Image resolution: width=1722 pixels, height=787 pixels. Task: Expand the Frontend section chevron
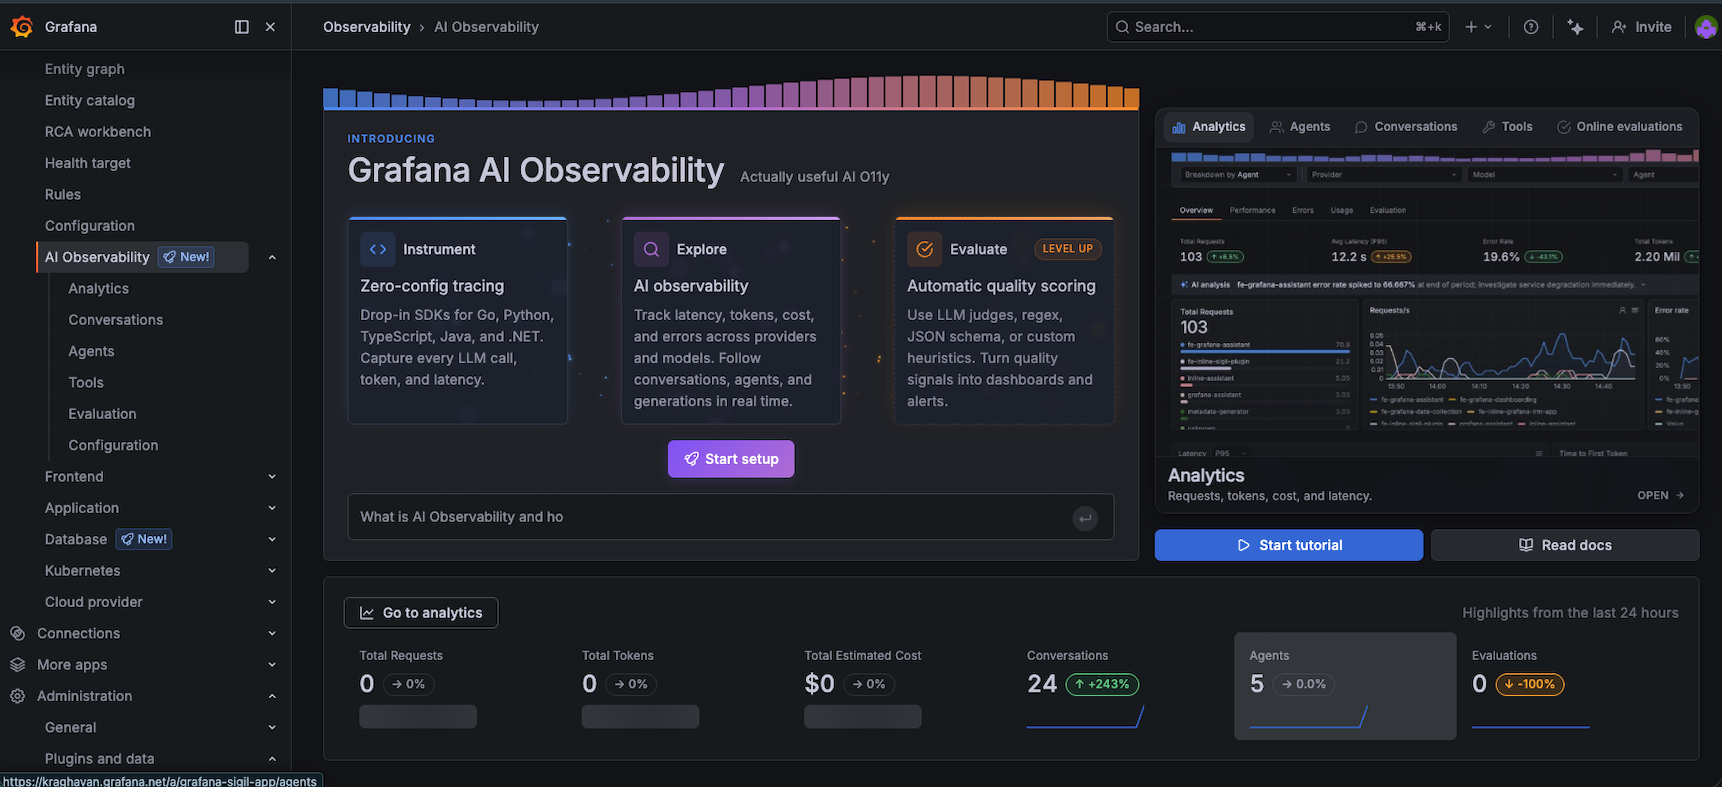coord(272,477)
